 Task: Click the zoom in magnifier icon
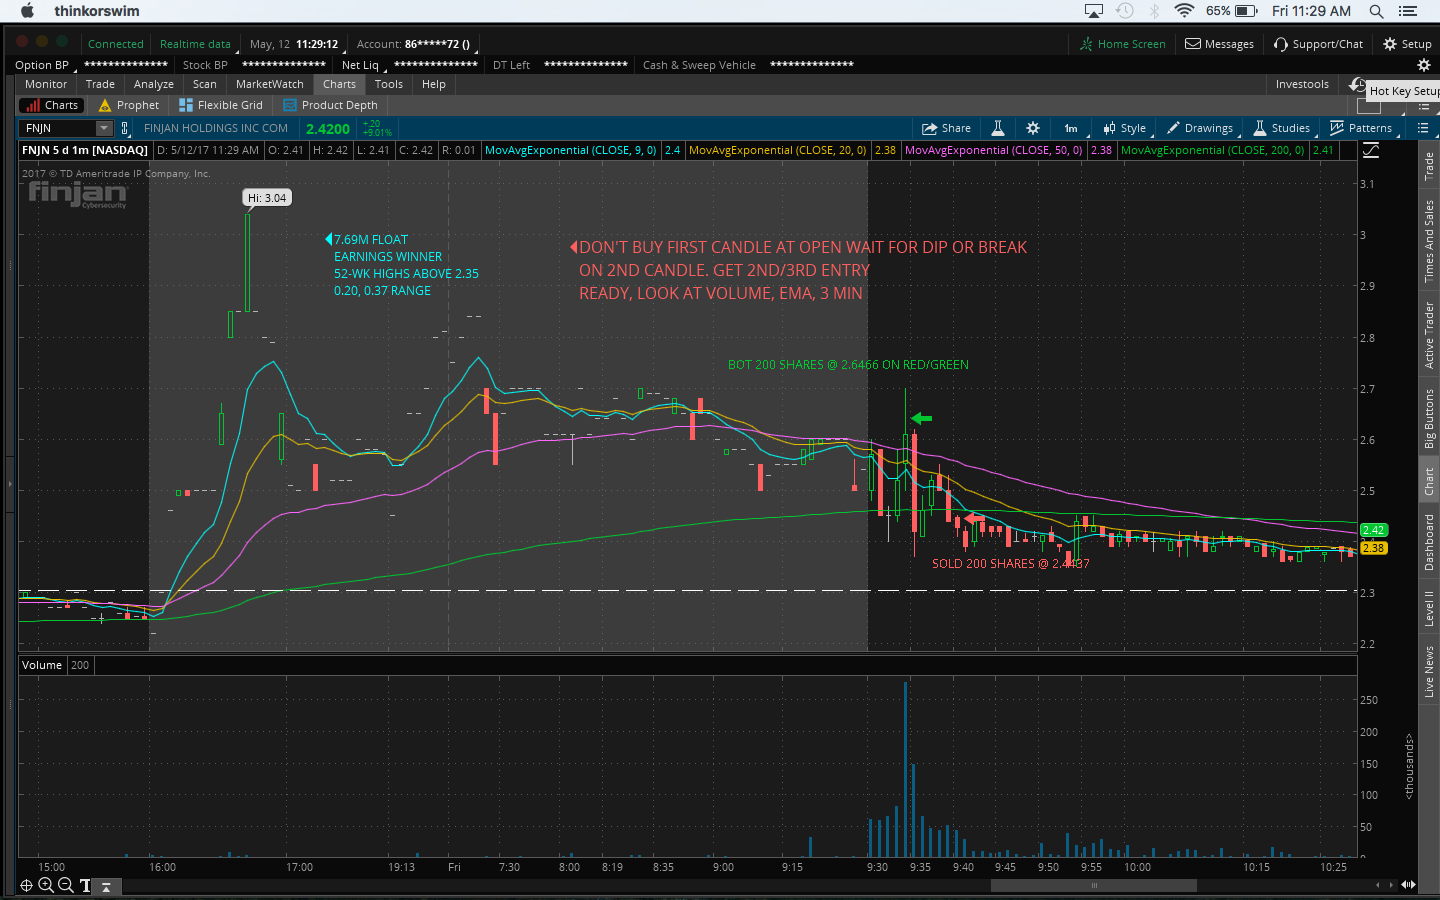tap(46, 885)
